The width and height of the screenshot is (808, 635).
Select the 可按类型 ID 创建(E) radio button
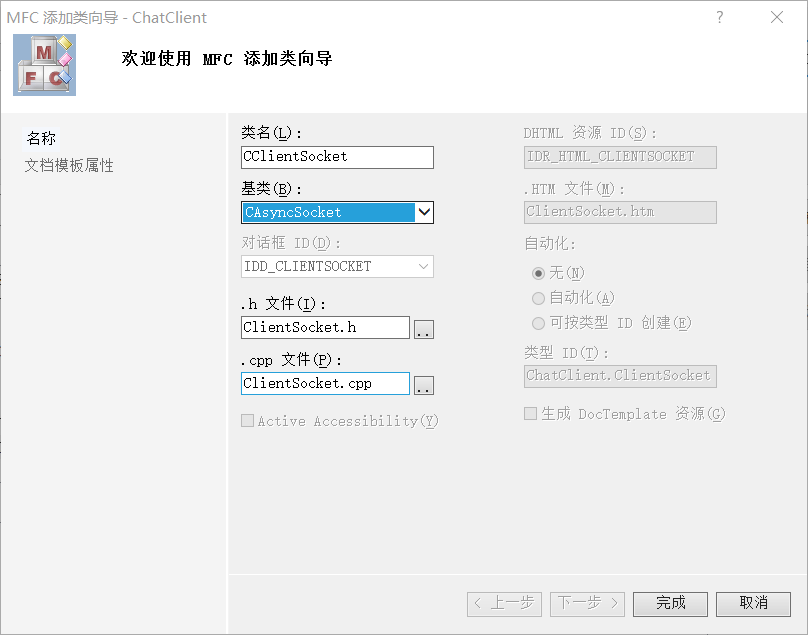(537, 322)
